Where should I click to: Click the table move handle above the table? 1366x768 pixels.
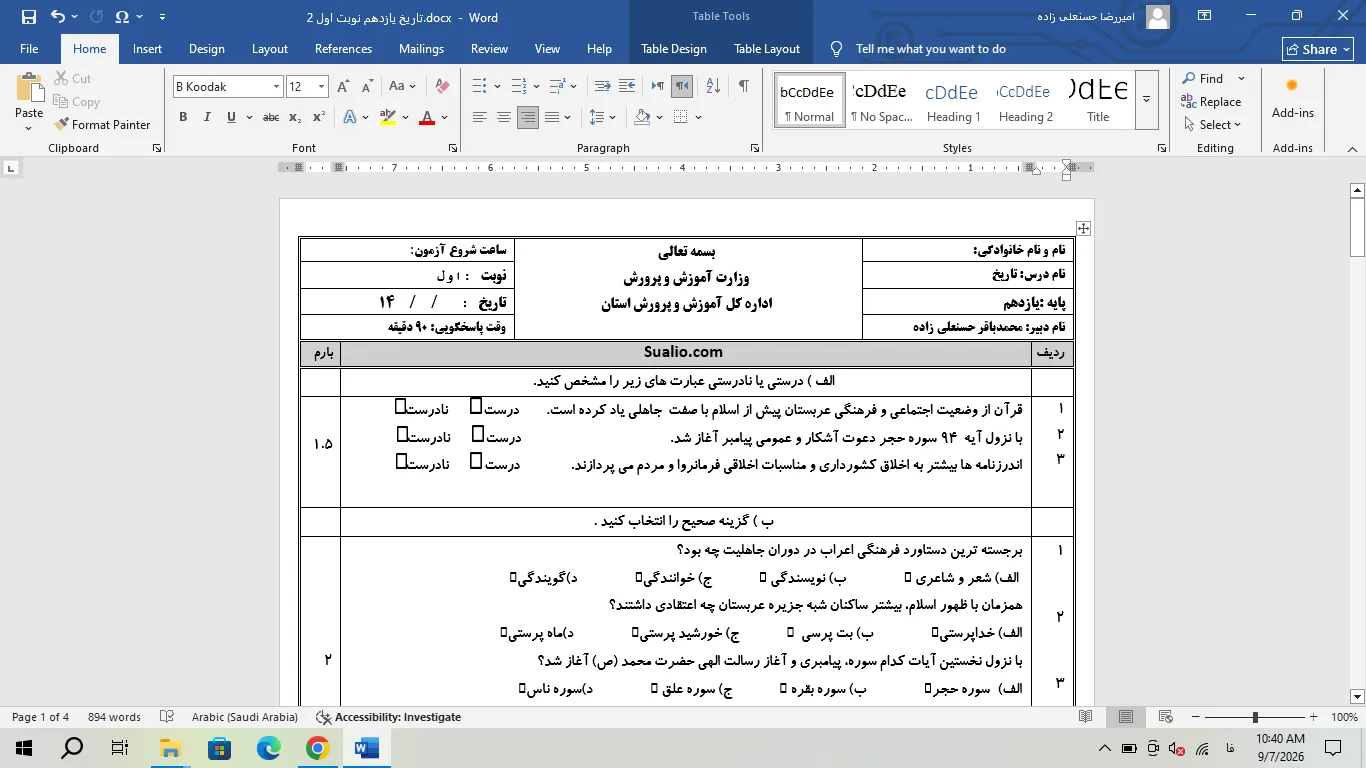pyautogui.click(x=1083, y=228)
